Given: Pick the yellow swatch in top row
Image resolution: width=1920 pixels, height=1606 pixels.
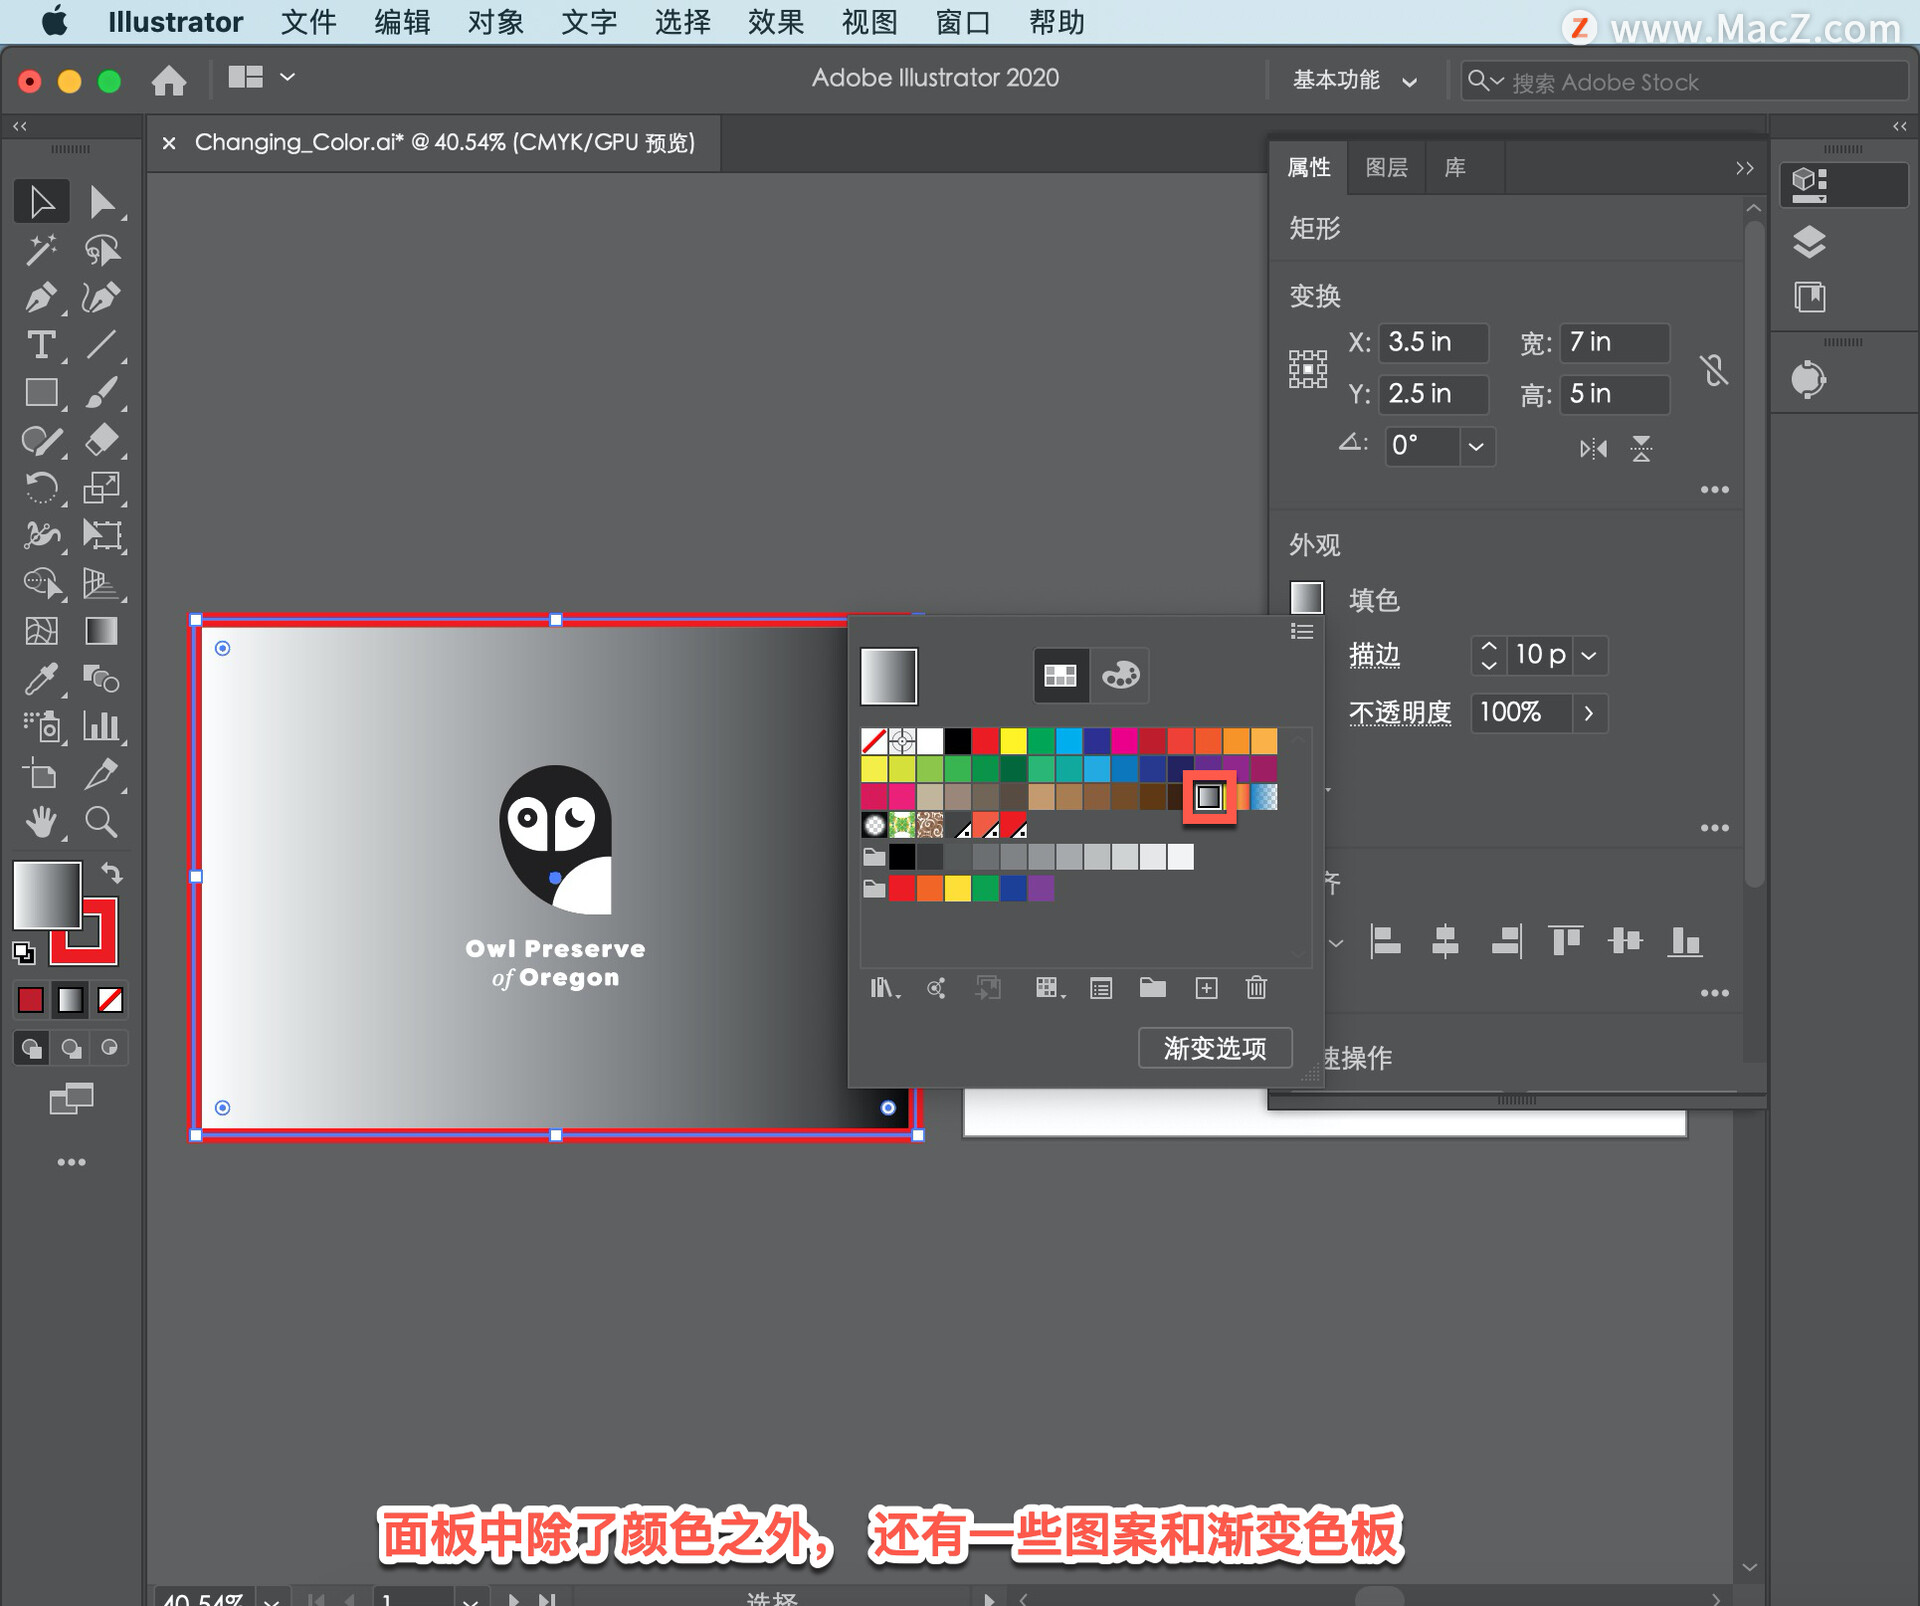Looking at the screenshot, I should coord(1013,741).
